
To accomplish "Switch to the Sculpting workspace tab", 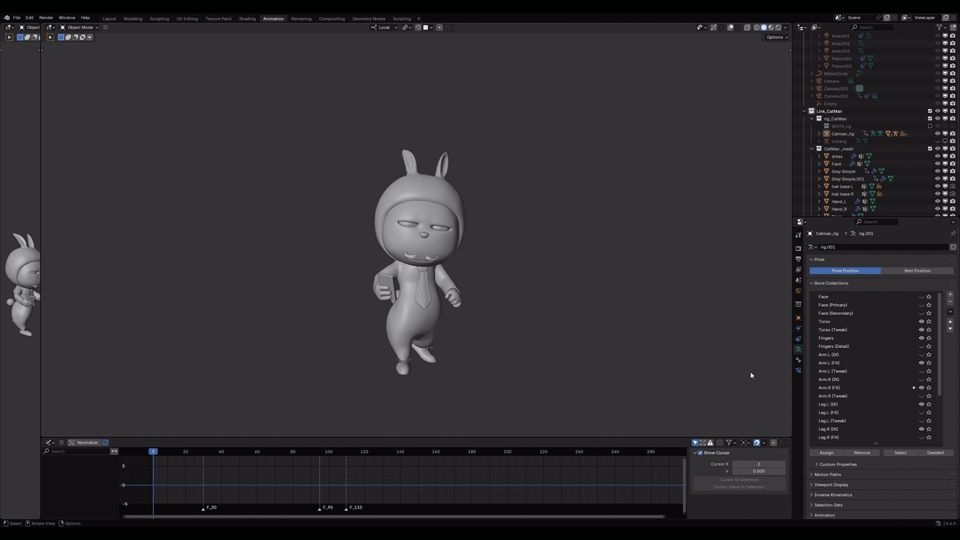I will (159, 19).
